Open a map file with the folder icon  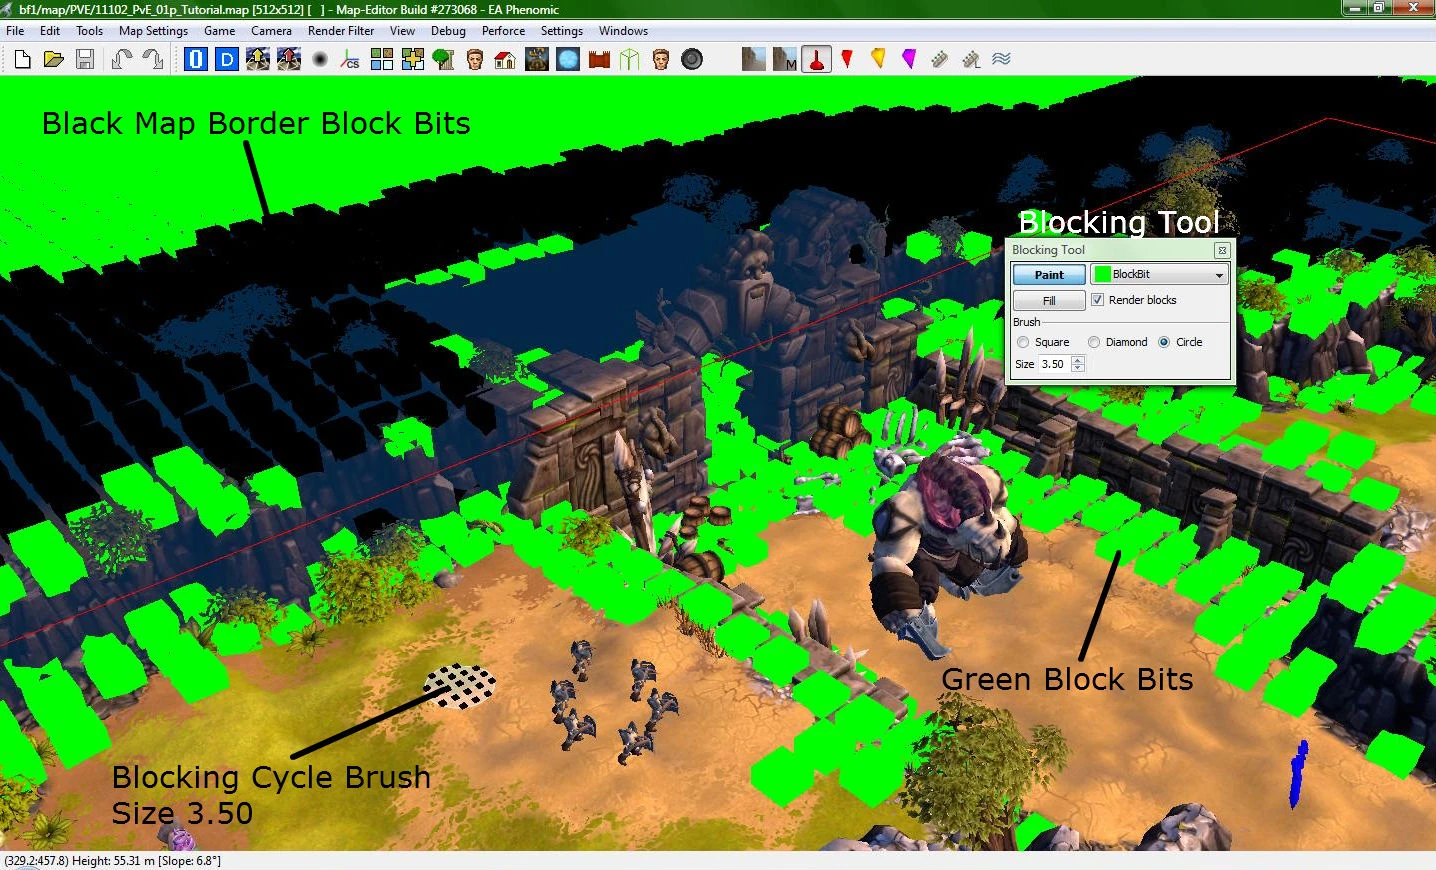coord(54,60)
